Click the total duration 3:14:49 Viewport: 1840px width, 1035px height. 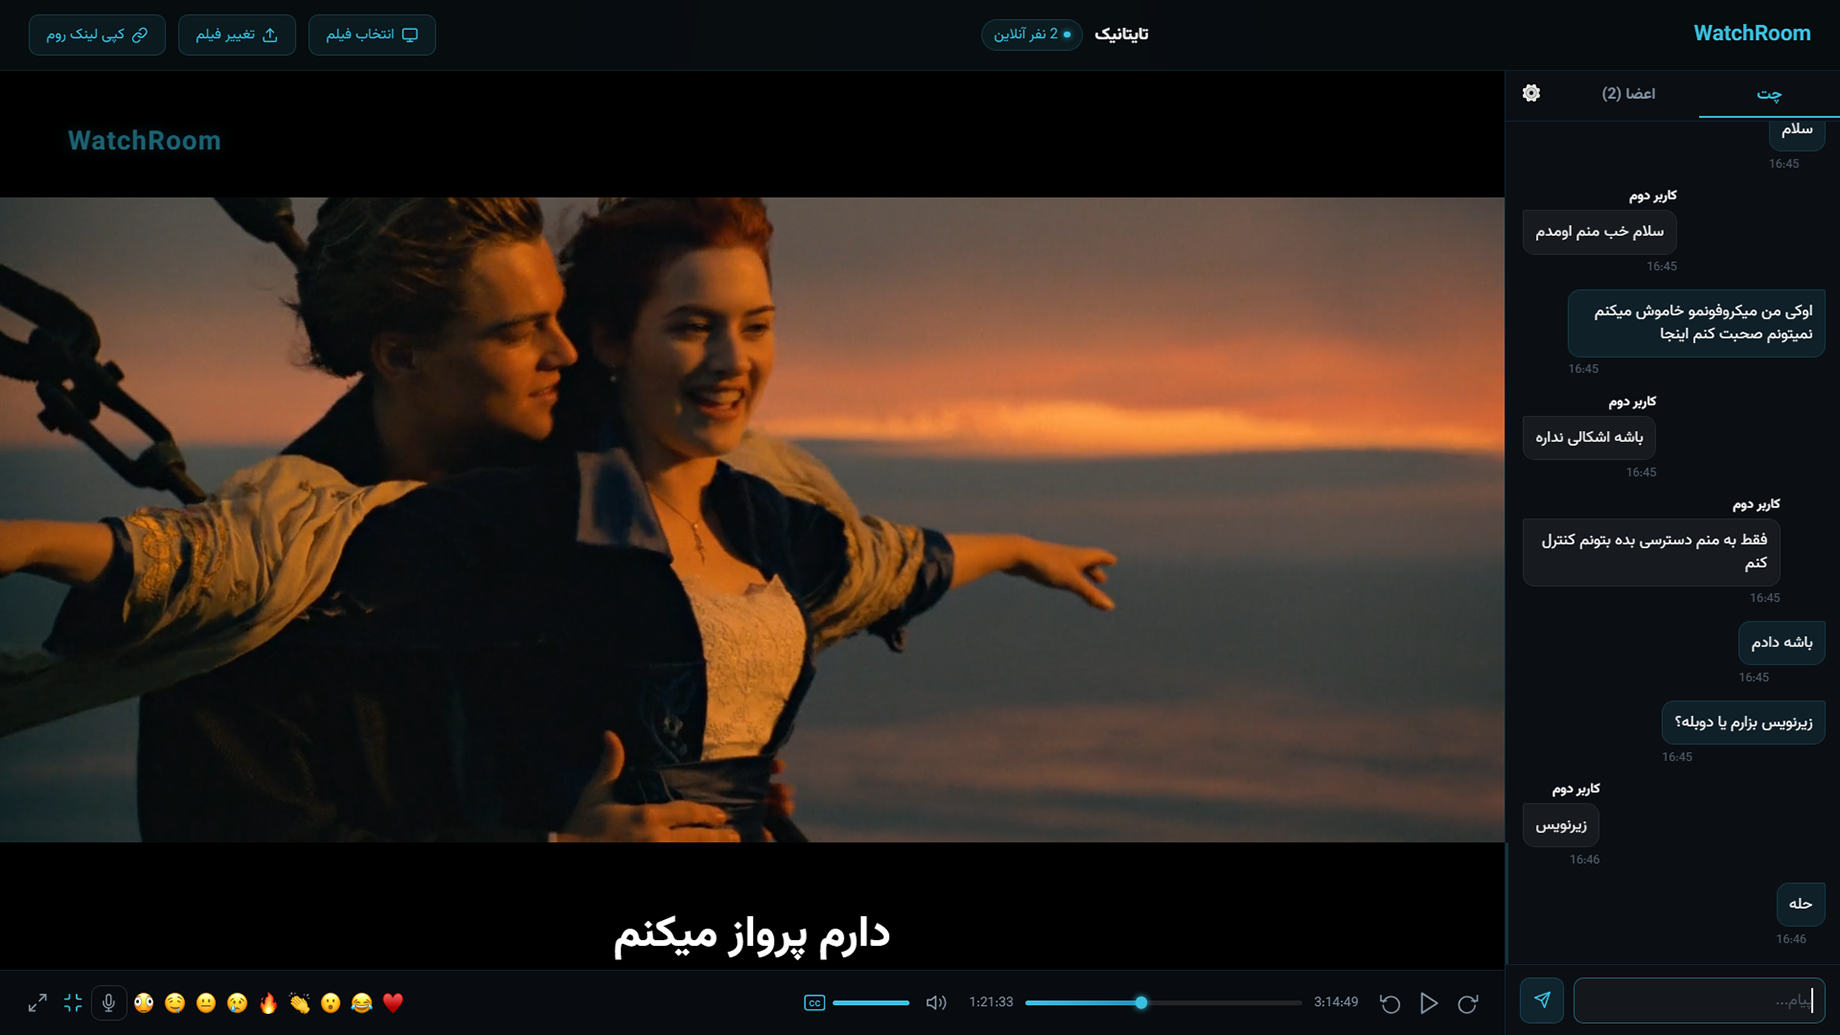(1335, 1002)
